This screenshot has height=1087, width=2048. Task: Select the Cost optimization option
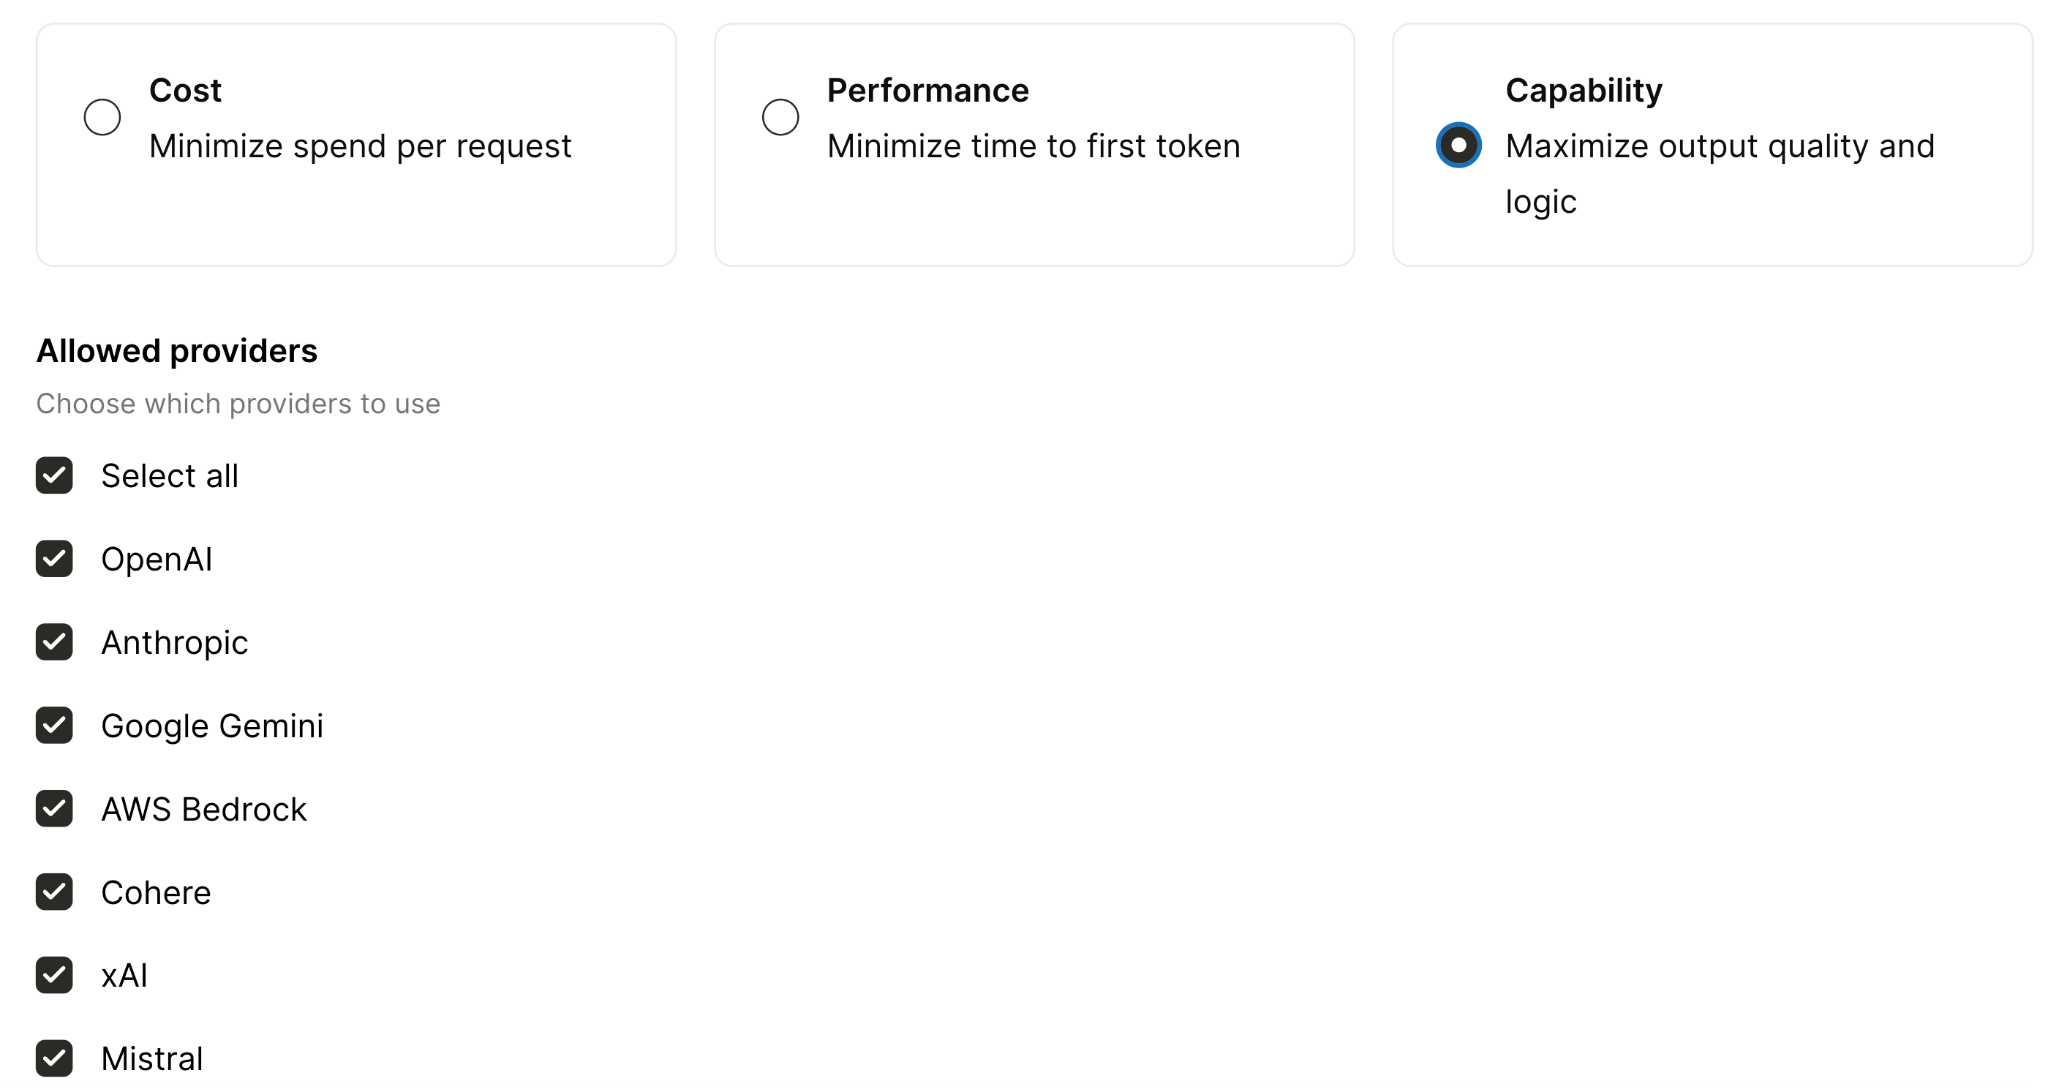(101, 117)
